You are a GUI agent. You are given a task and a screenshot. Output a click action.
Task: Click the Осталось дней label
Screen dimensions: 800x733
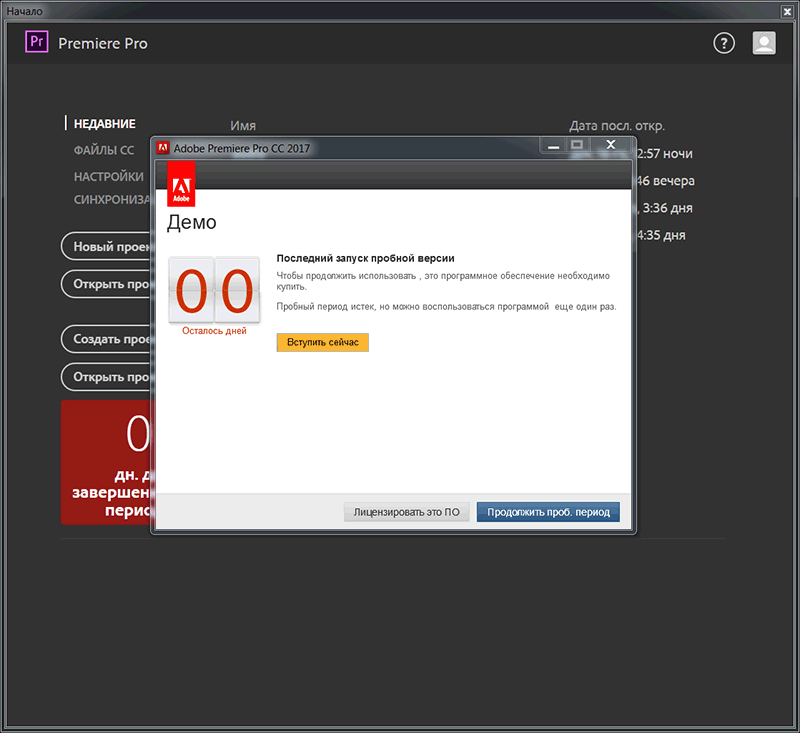[214, 331]
